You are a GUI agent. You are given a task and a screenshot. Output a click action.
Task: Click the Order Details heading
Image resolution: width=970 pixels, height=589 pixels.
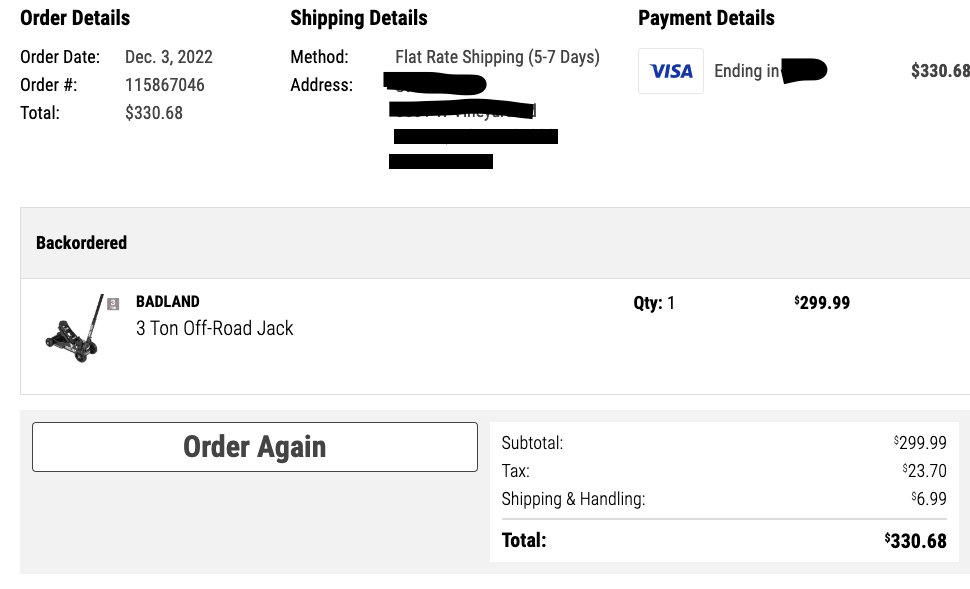(75, 18)
